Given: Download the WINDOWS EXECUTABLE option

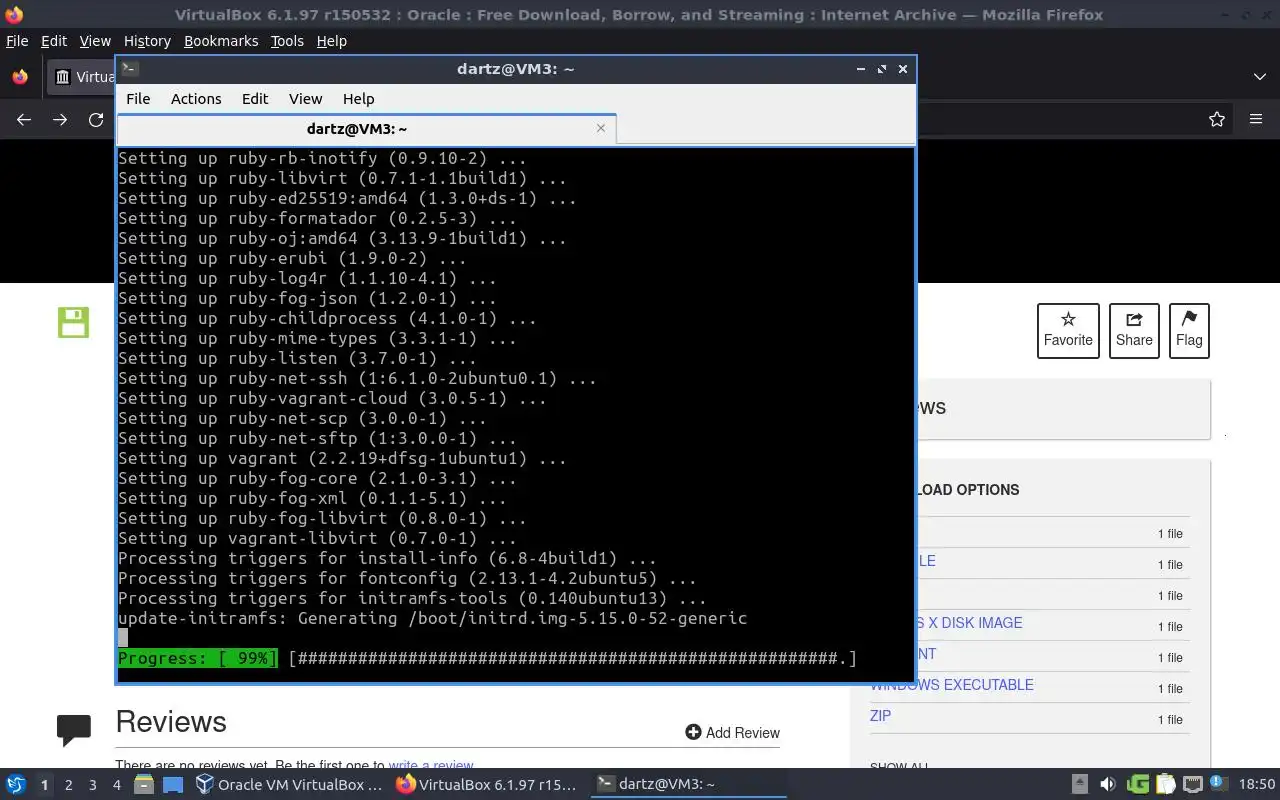Looking at the screenshot, I should click(951, 685).
